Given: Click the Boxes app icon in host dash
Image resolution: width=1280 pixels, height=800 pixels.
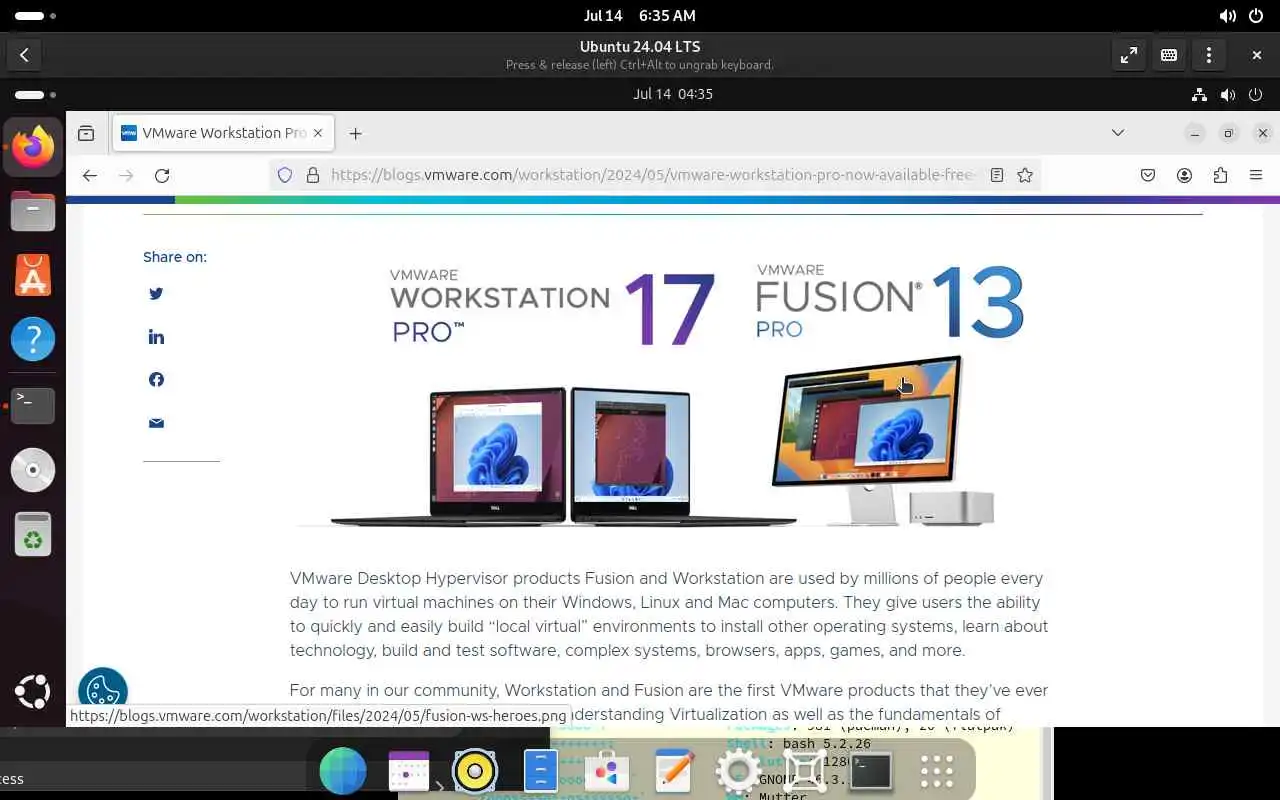Looking at the screenshot, I should coord(805,771).
